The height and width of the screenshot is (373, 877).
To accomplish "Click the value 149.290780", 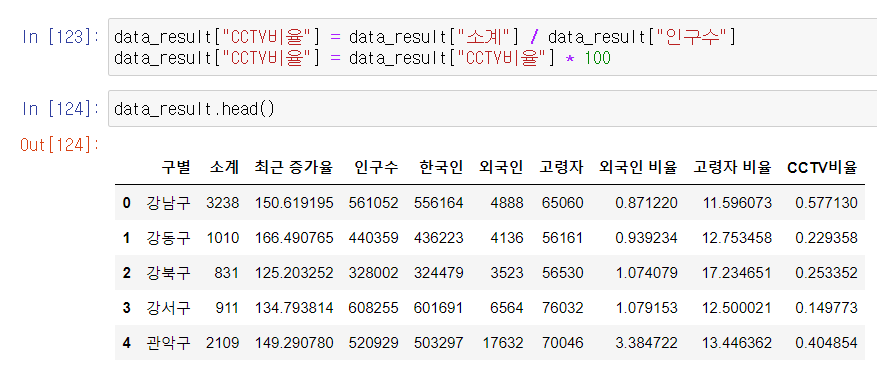I will click(294, 343).
